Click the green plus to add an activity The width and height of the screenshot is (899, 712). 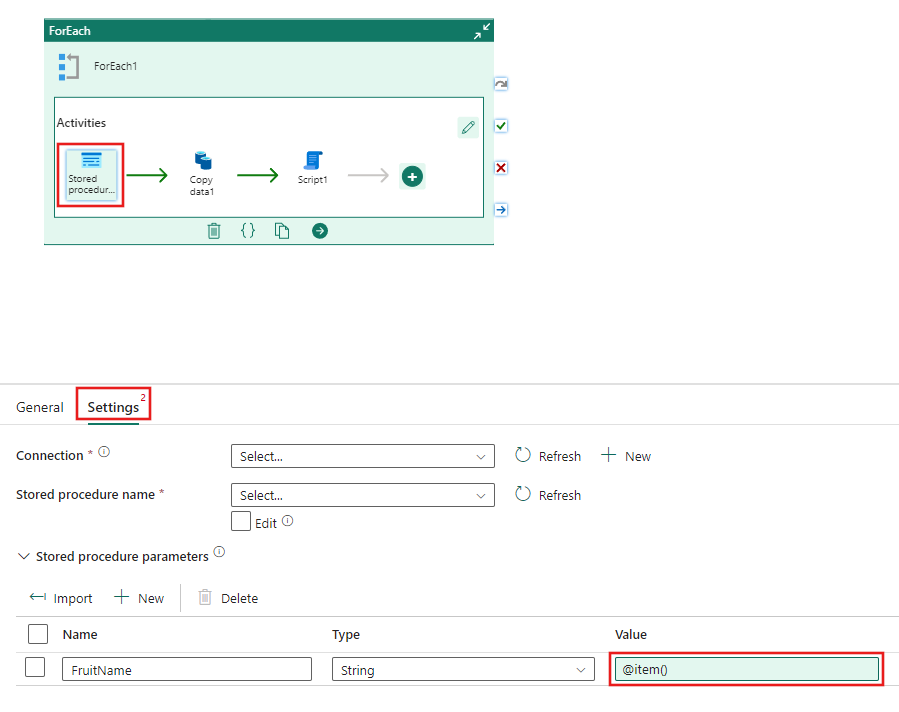pos(412,175)
